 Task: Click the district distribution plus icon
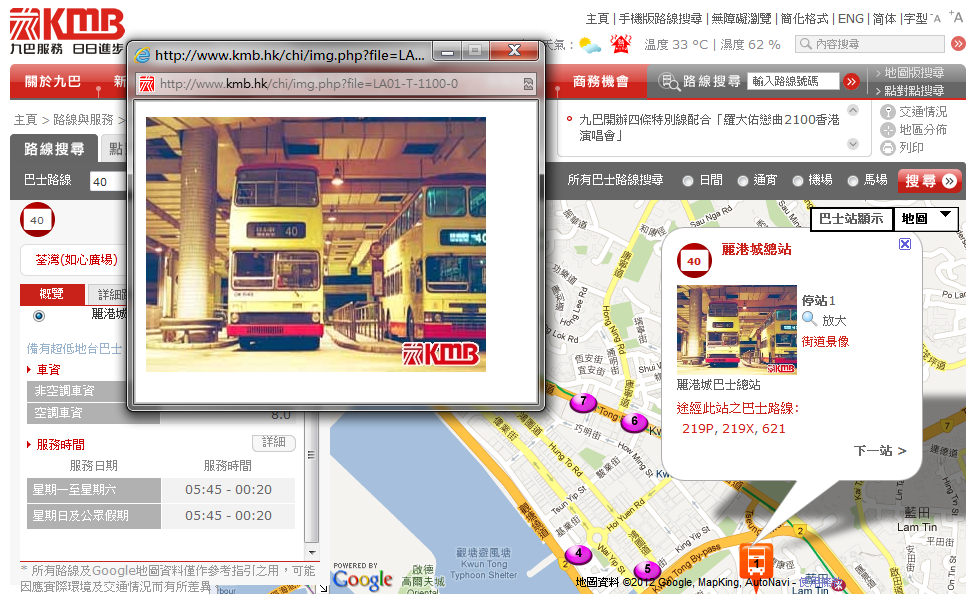888,130
